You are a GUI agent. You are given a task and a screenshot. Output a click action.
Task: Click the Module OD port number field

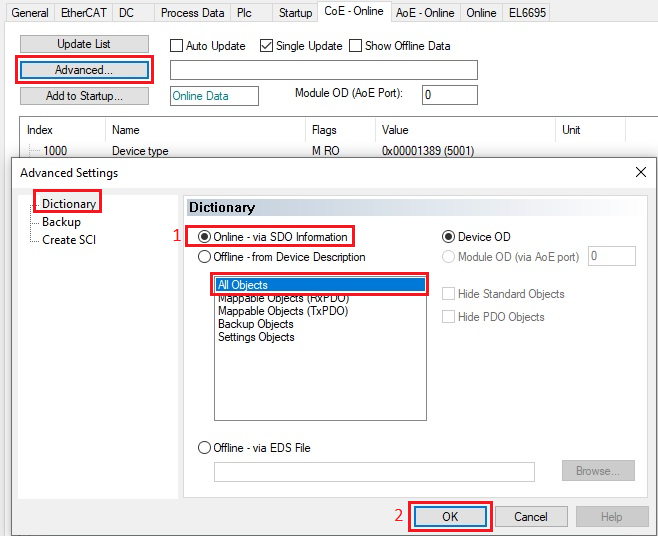[611, 256]
